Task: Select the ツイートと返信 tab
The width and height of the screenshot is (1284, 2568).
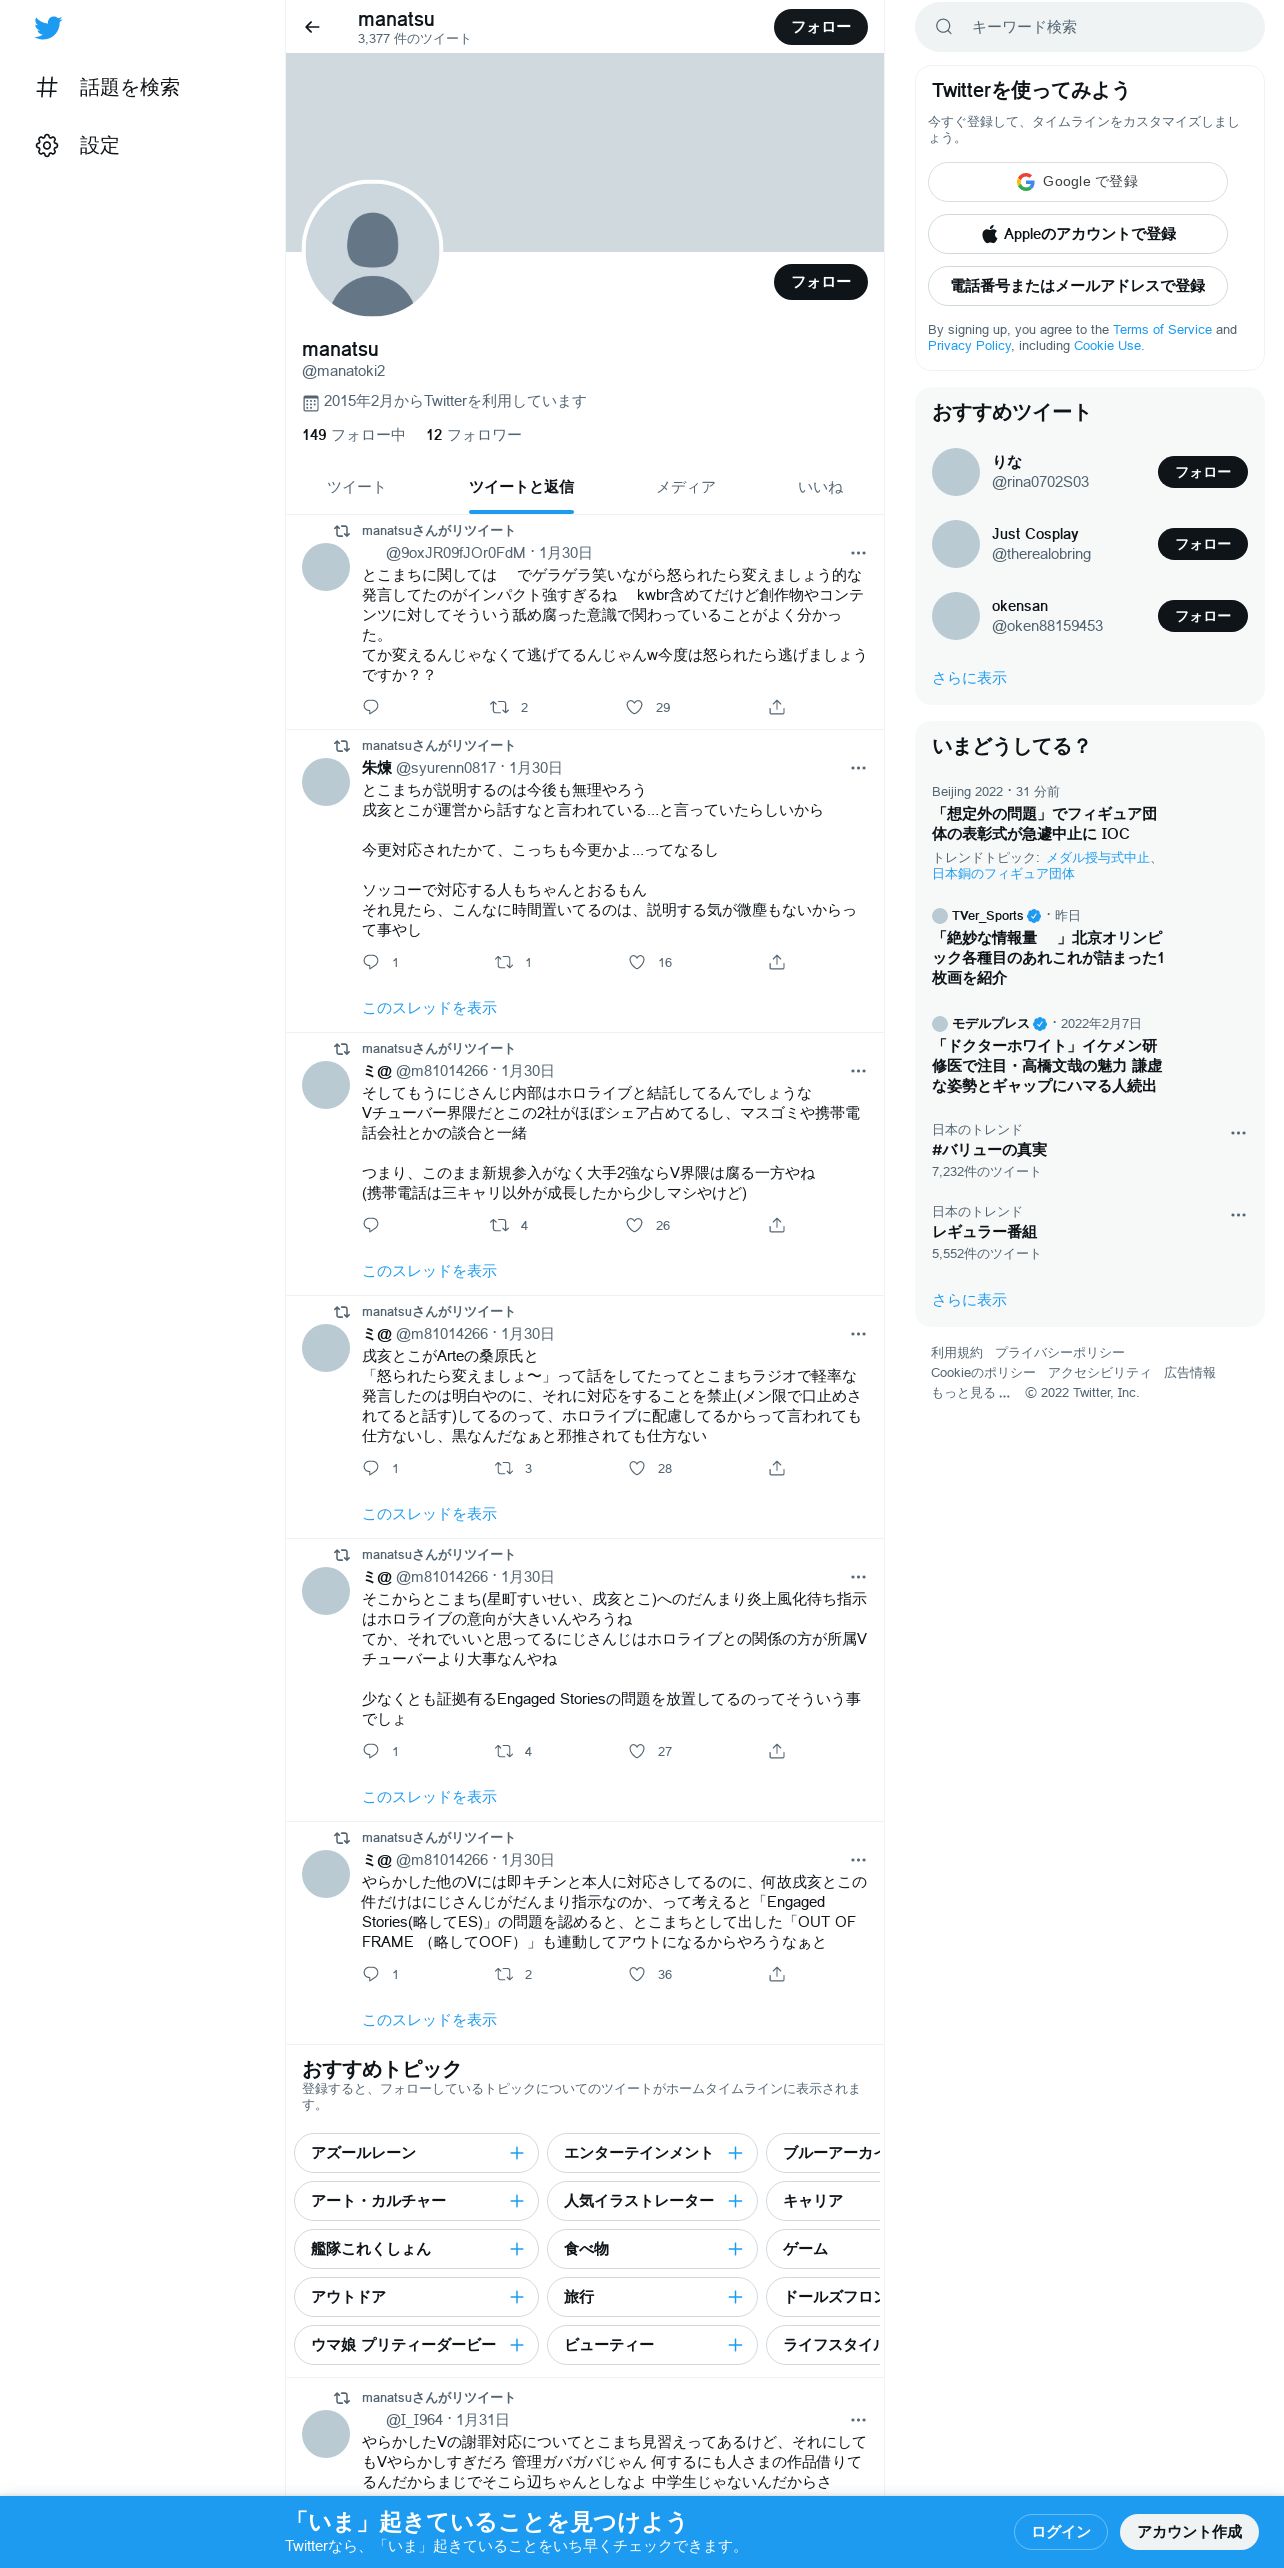Action: (x=521, y=488)
